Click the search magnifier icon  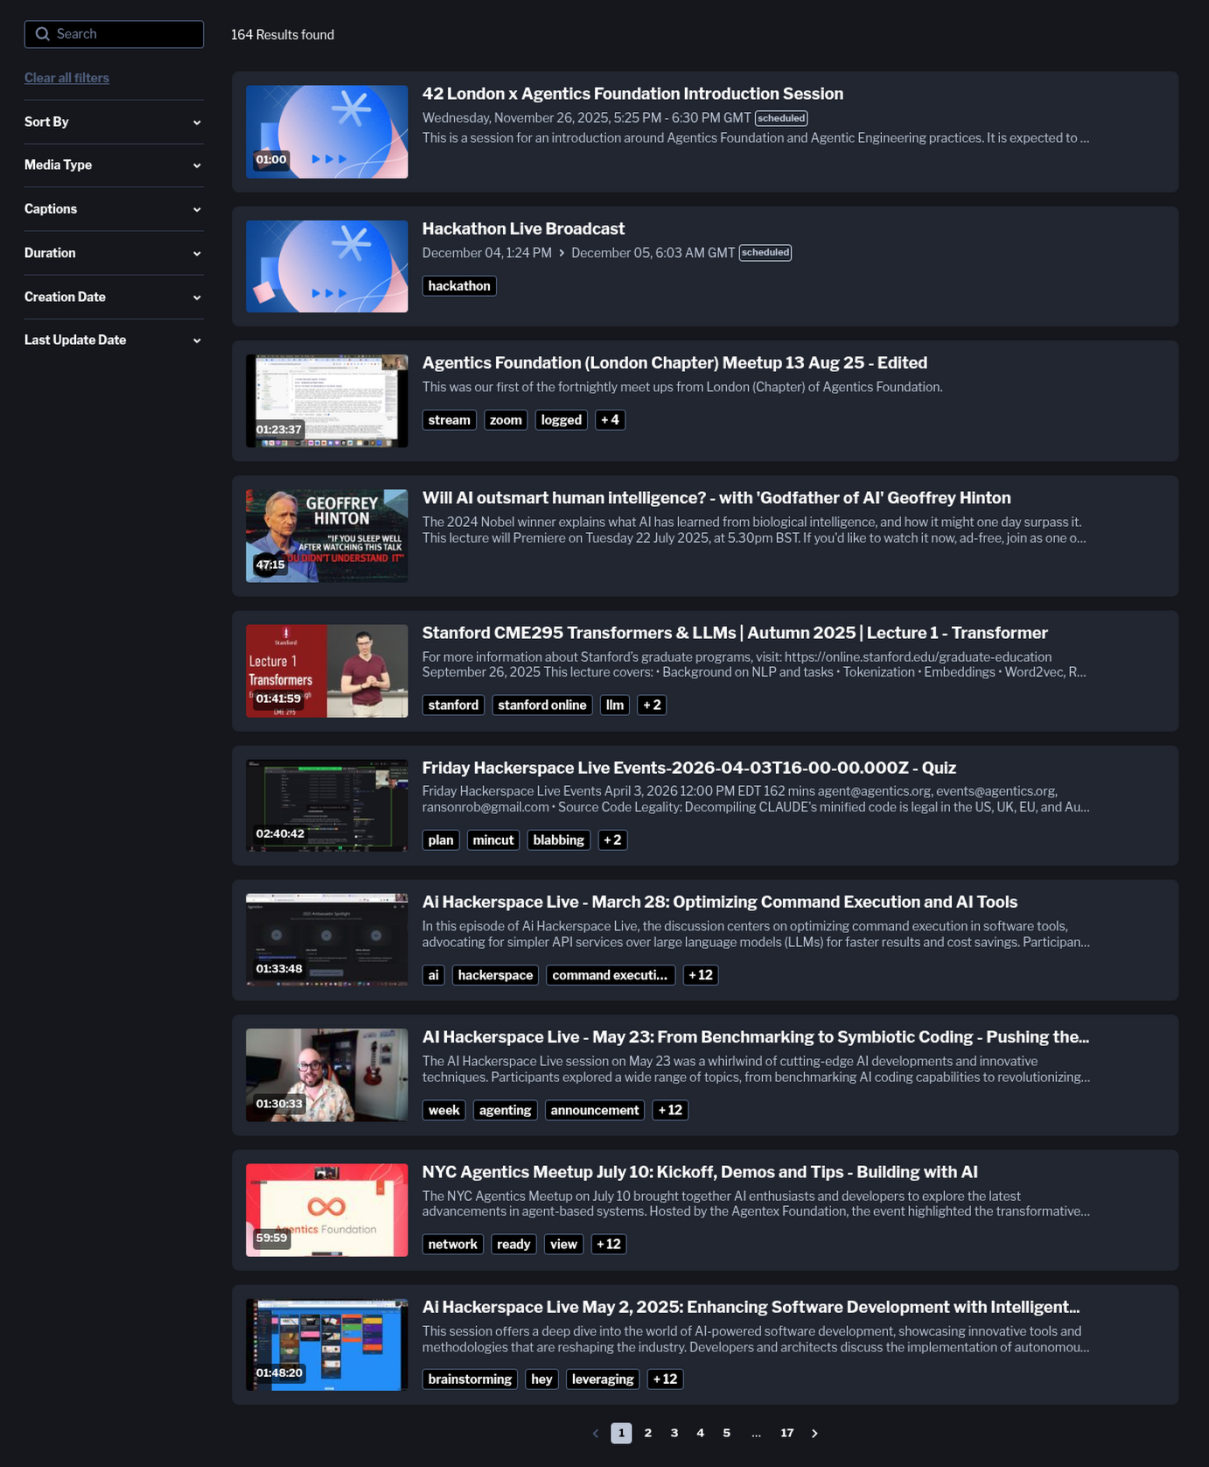42,34
